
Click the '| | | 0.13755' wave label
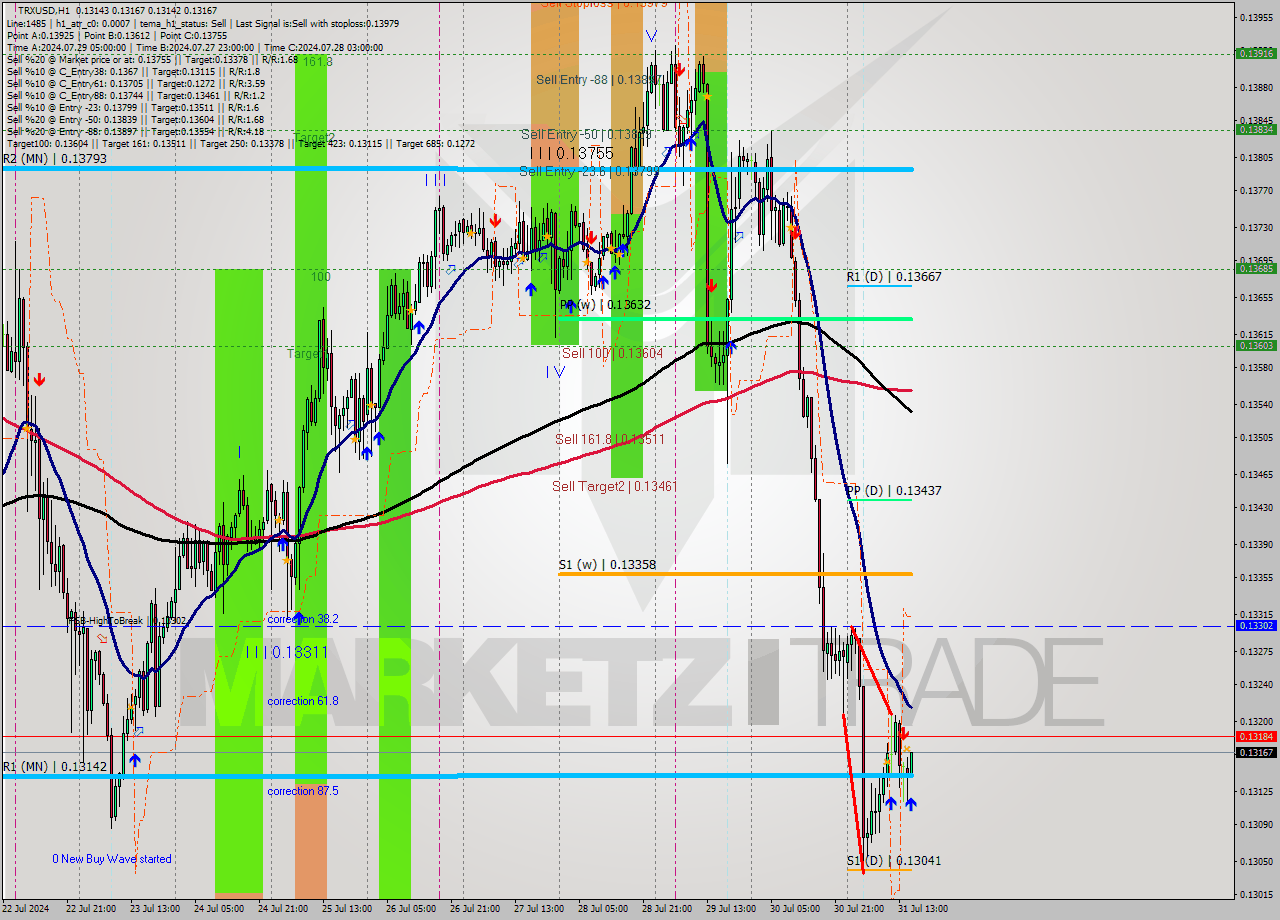coord(571,152)
